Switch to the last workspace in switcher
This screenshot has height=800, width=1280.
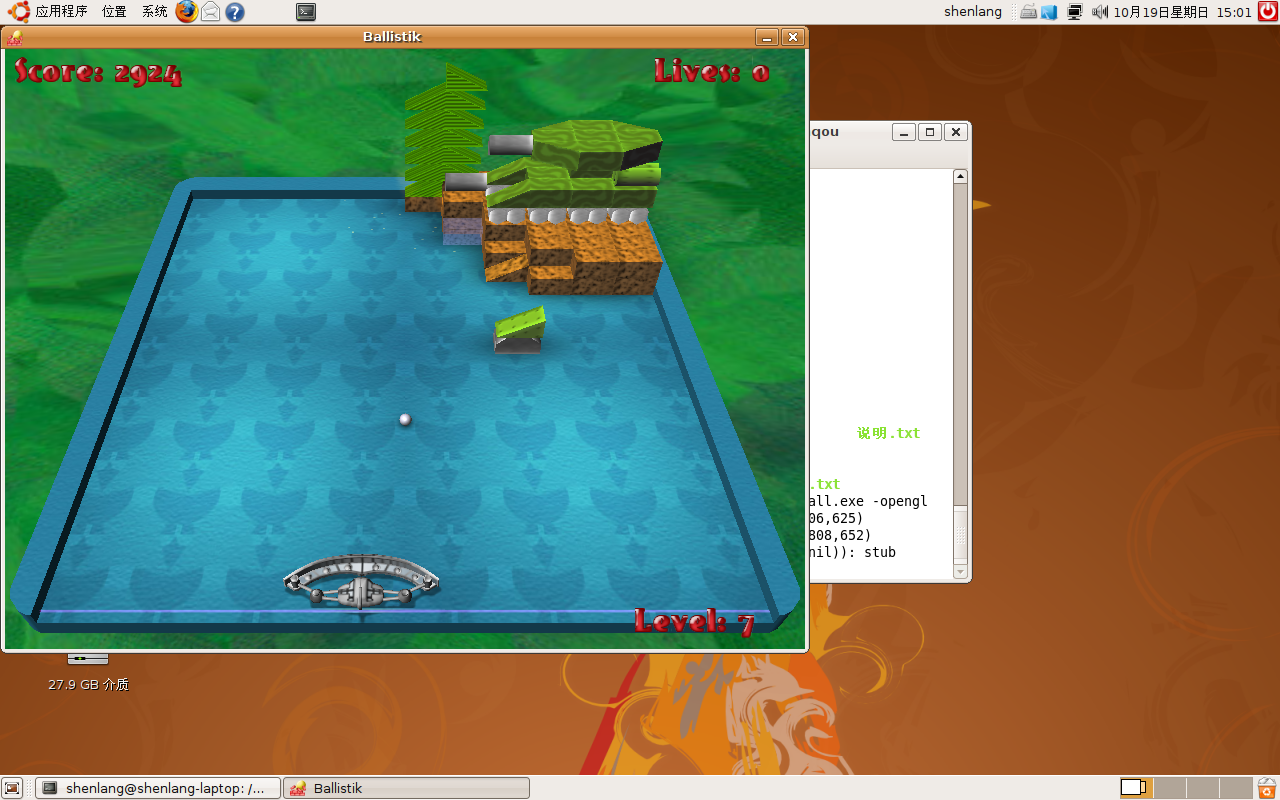[x=1235, y=788]
